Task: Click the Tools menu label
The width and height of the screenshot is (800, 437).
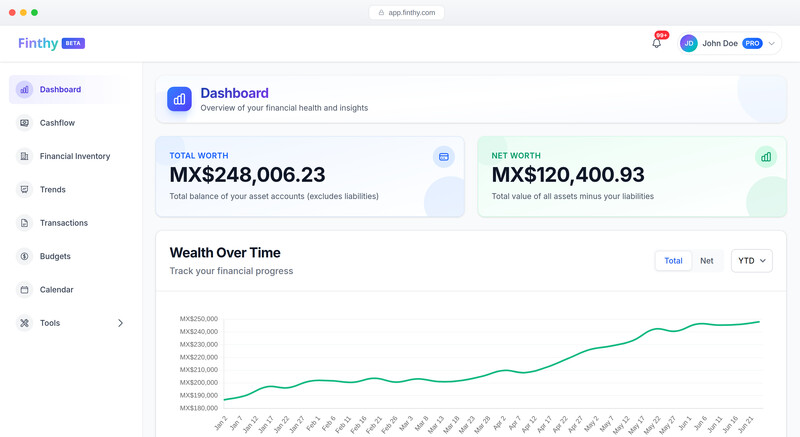Action: [50, 323]
